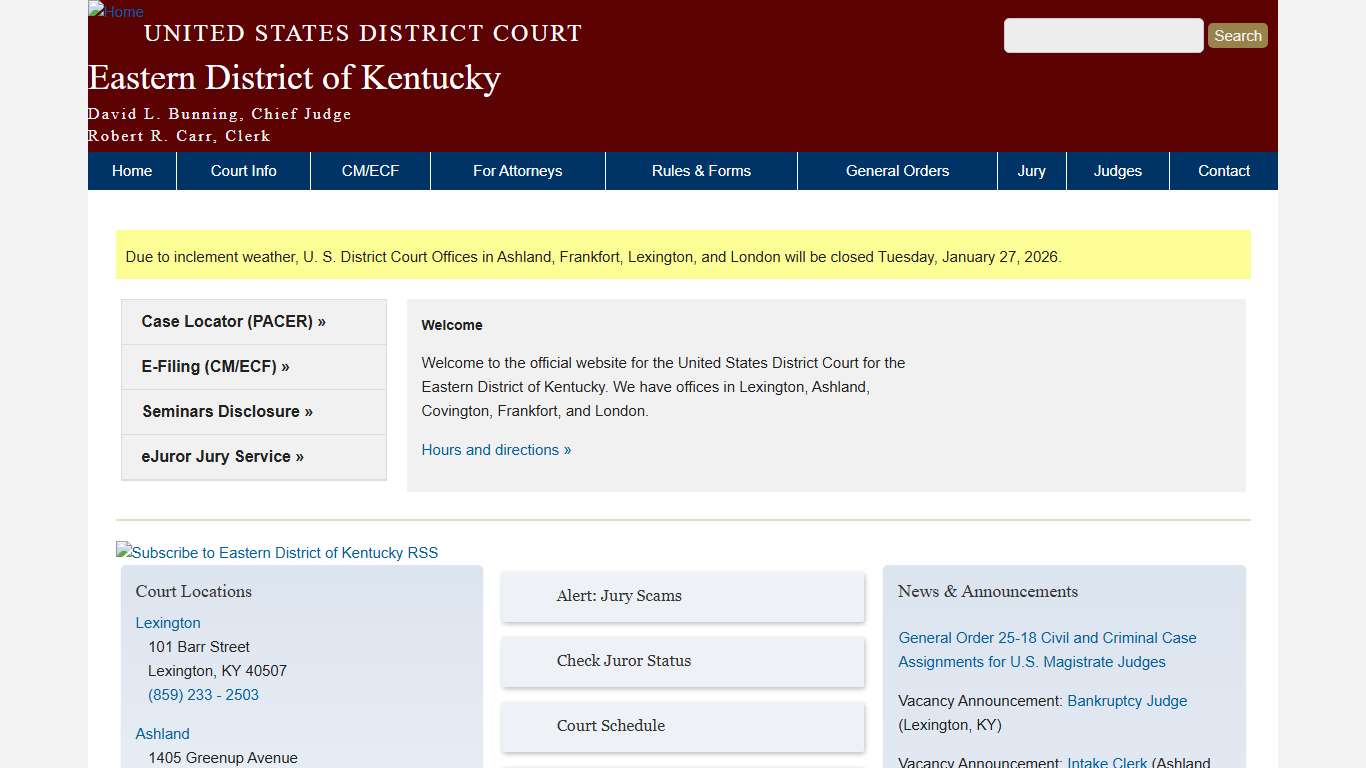1366x768 pixels.
Task: Open the Judges page
Action: [1117, 170]
